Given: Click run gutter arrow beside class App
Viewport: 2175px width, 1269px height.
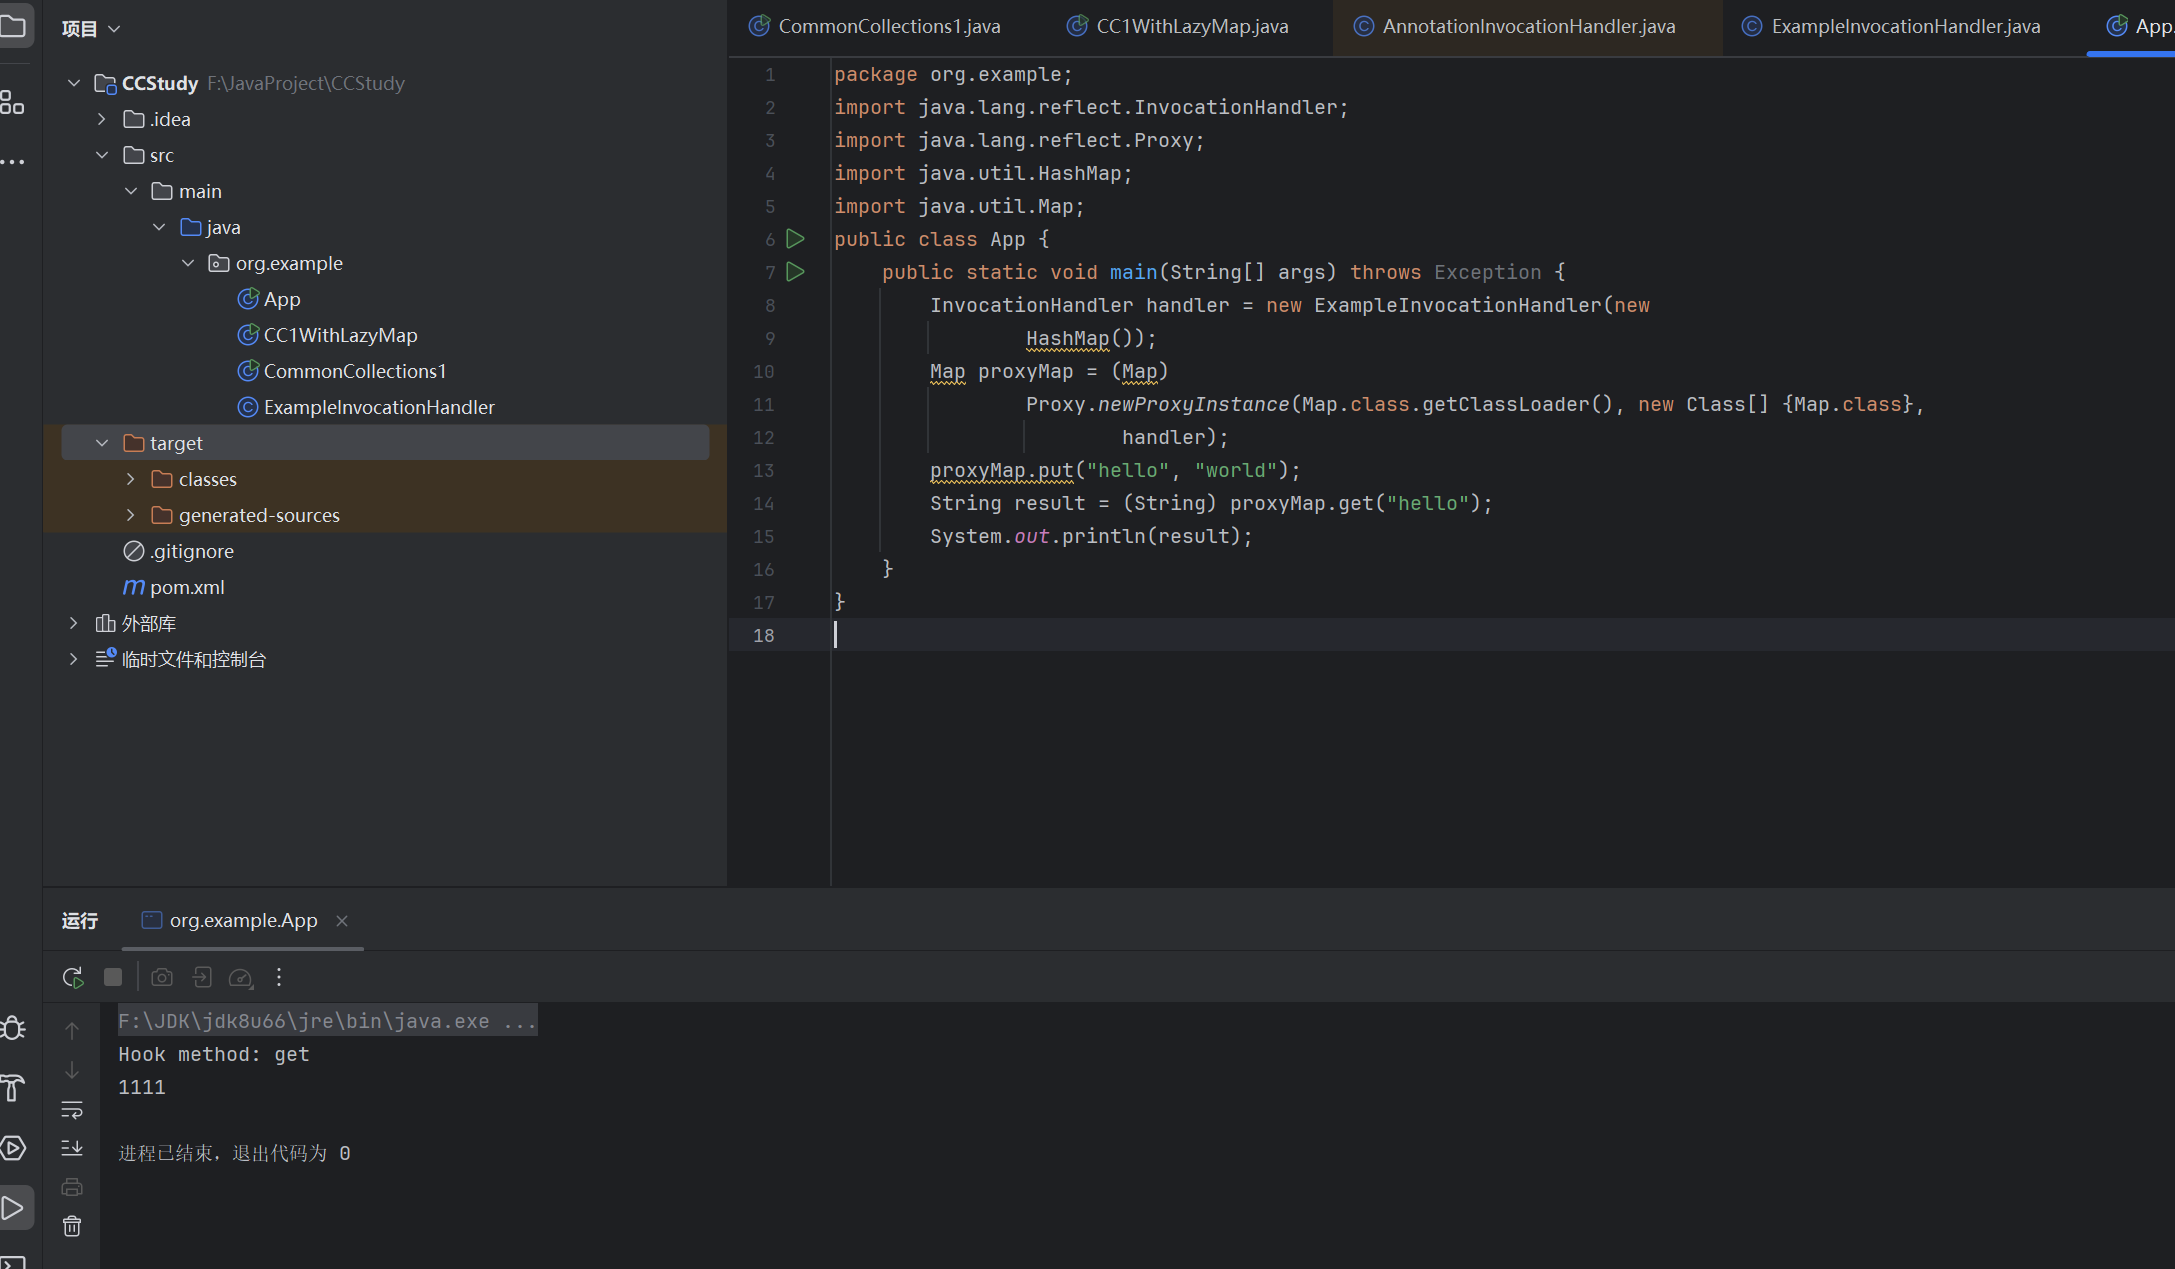Looking at the screenshot, I should pos(795,239).
